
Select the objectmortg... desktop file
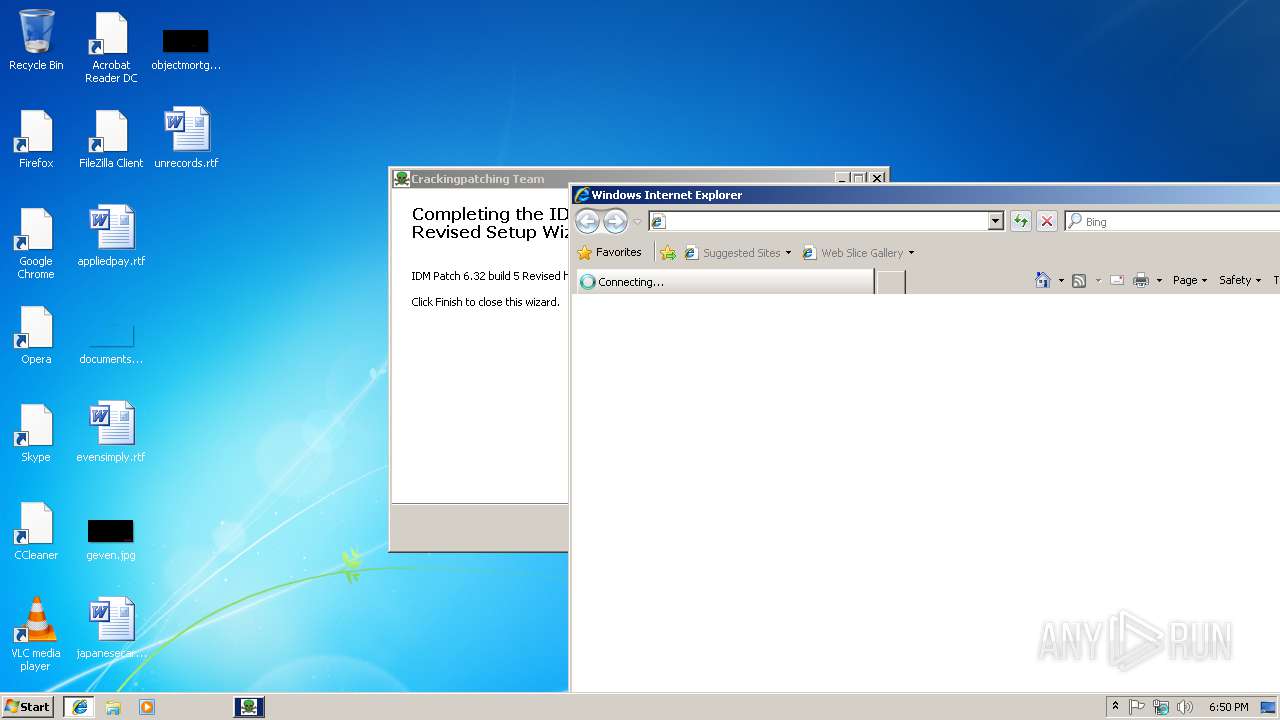point(186,48)
